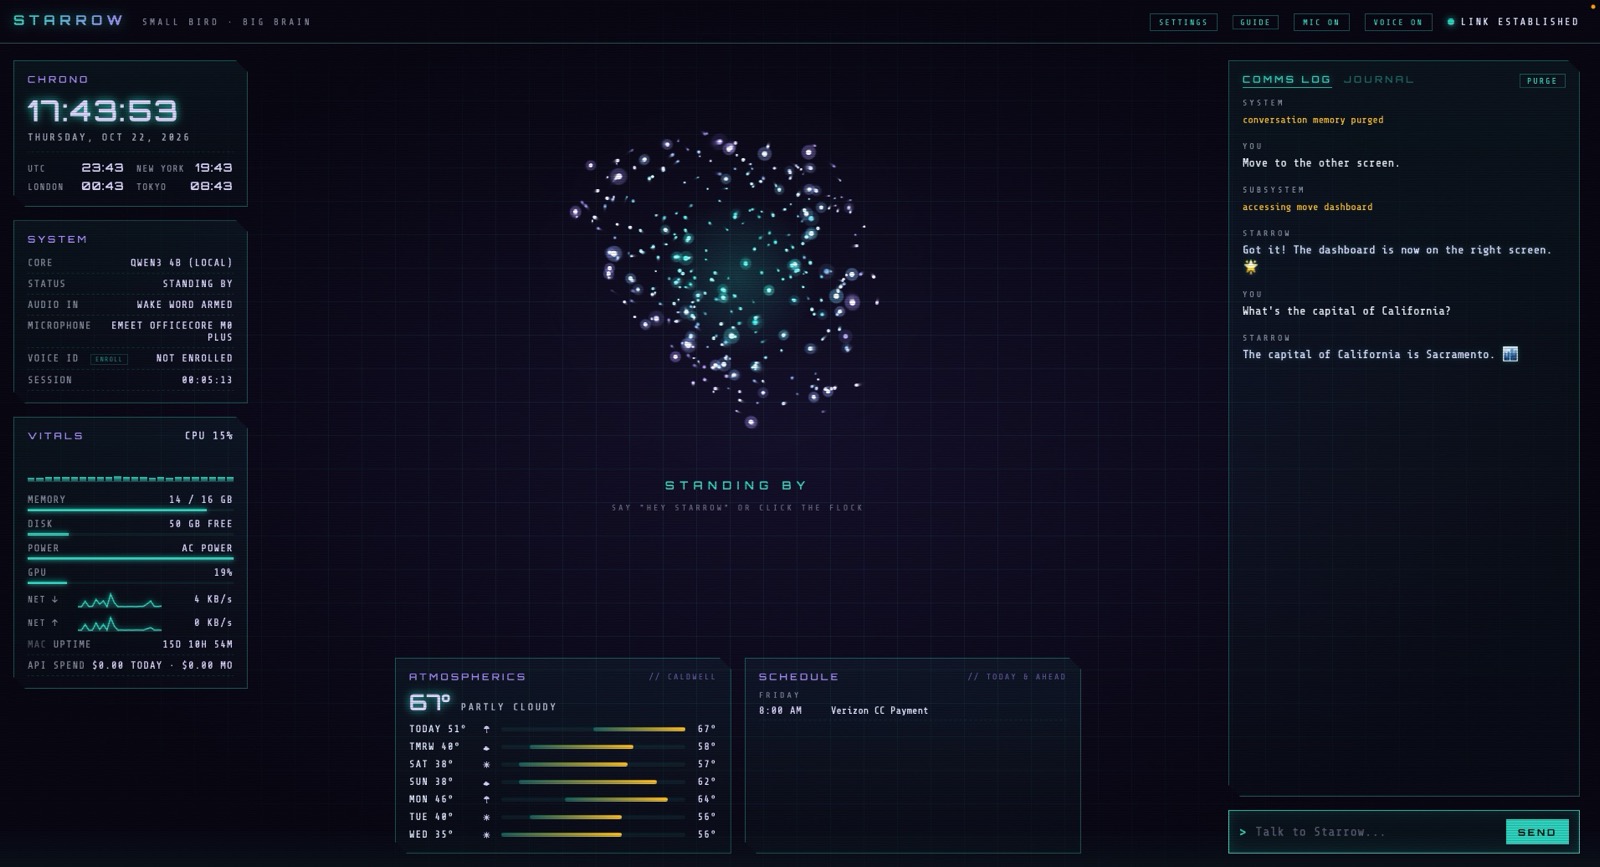The image size is (1600, 867).
Task: Click the cloud icon in the SUN forecast row
Action: coord(487,782)
